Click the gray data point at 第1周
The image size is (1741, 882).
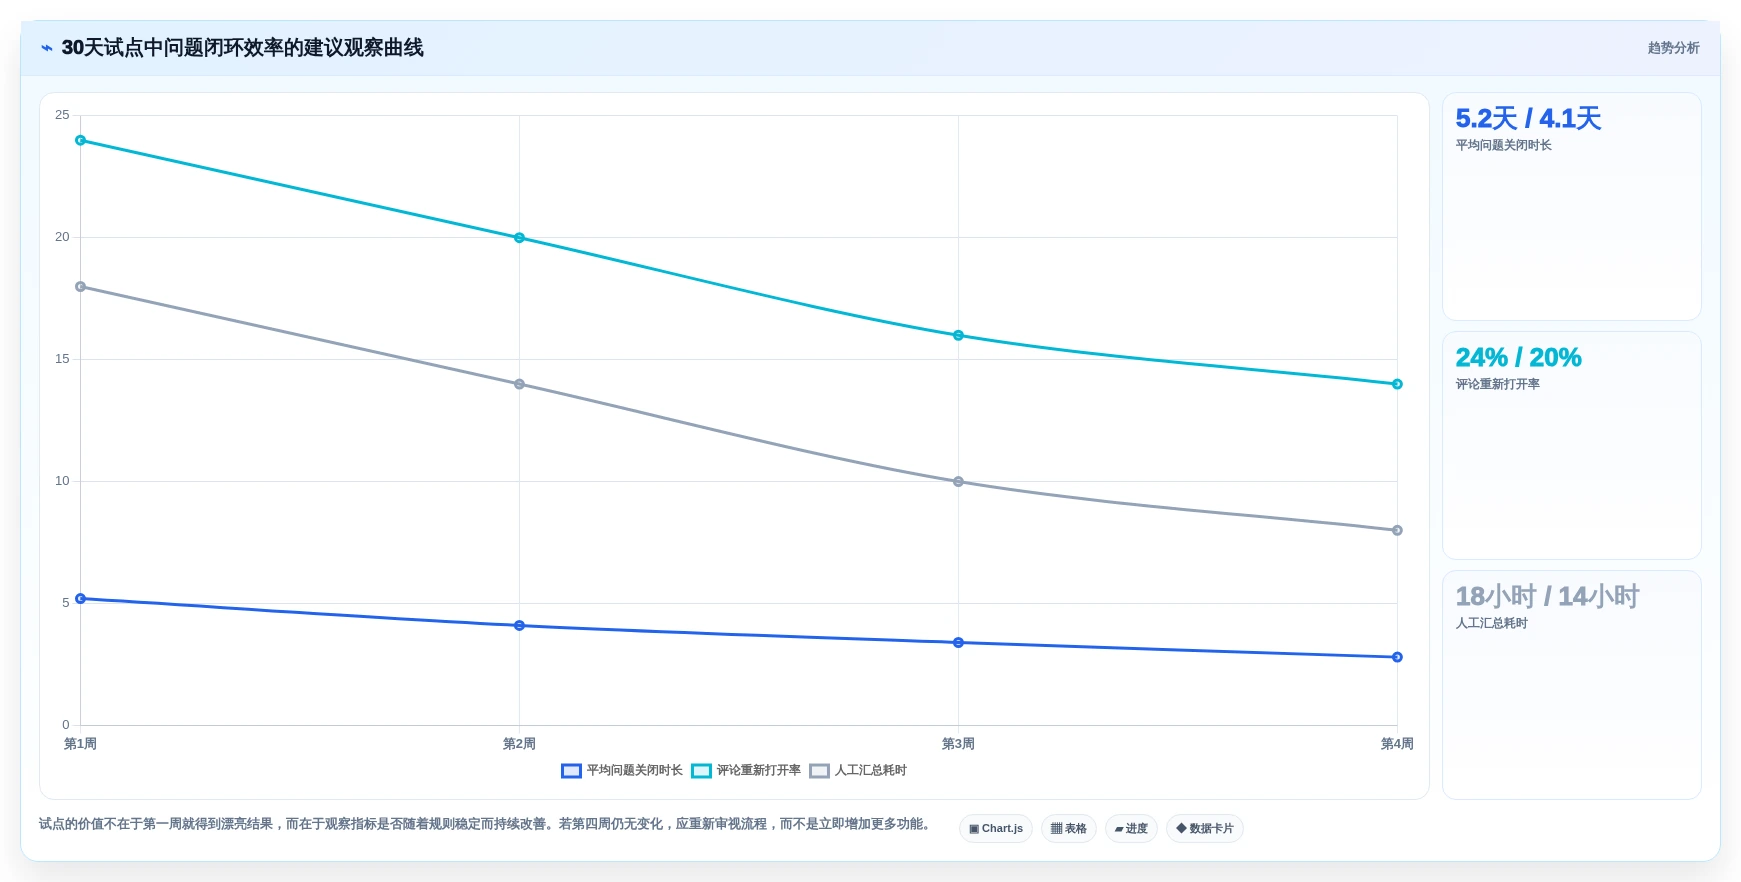[x=80, y=287]
